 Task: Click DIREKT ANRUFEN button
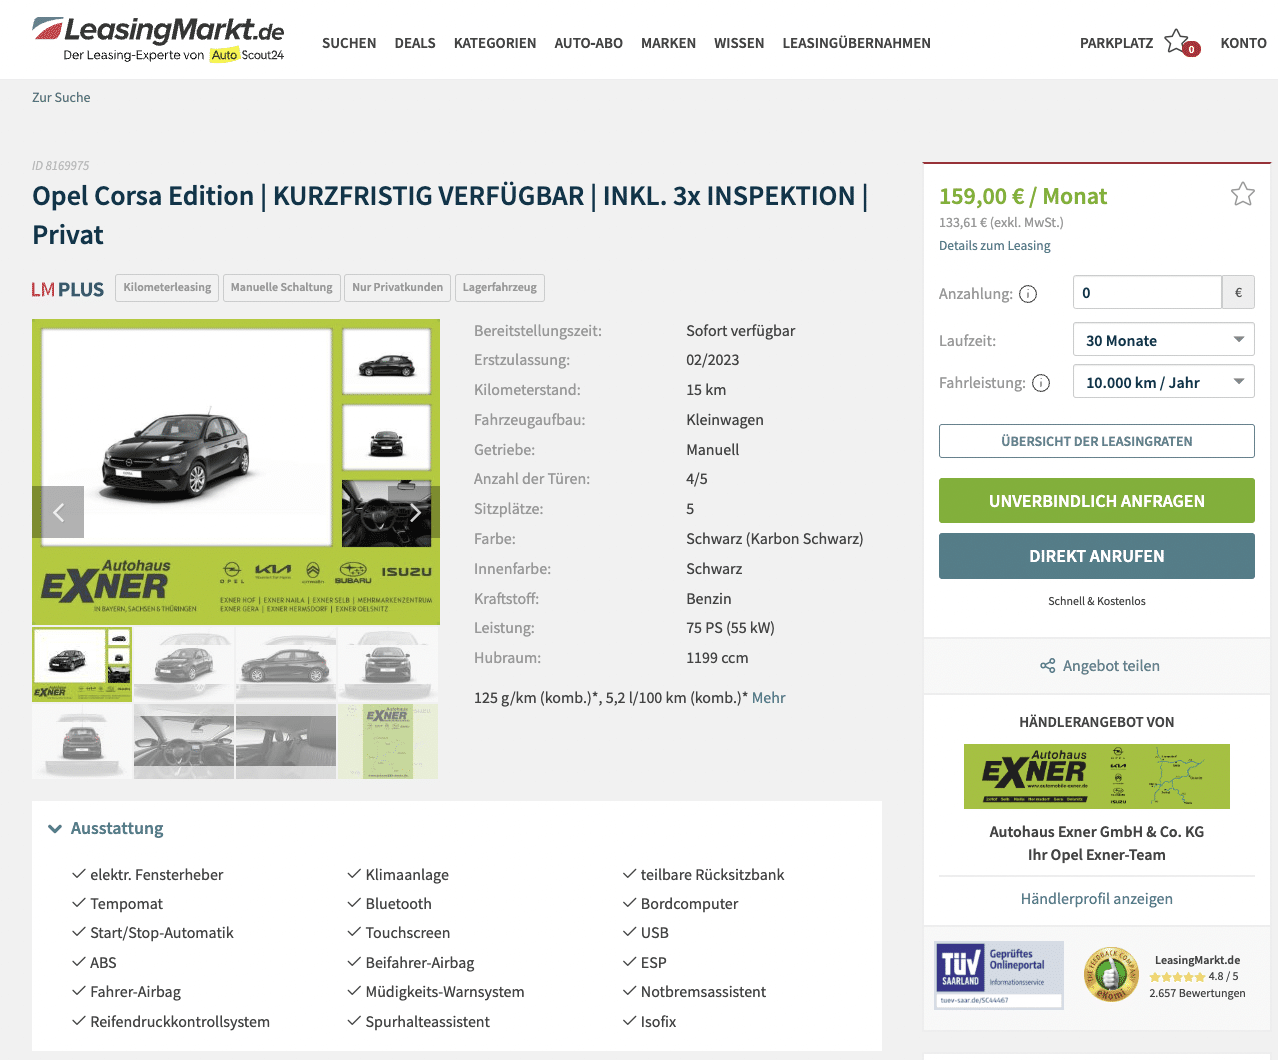(x=1096, y=556)
